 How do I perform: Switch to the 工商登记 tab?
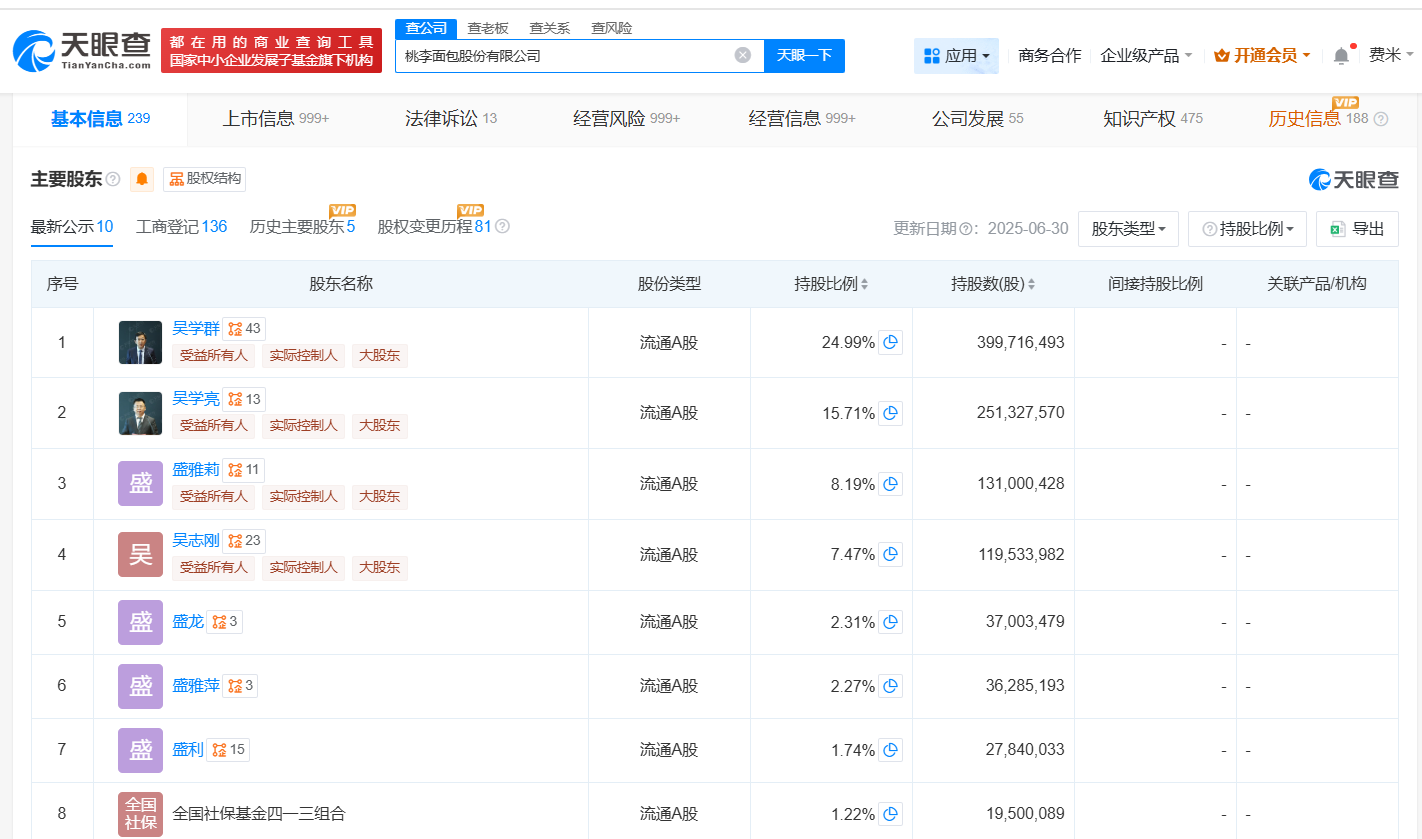(x=180, y=226)
